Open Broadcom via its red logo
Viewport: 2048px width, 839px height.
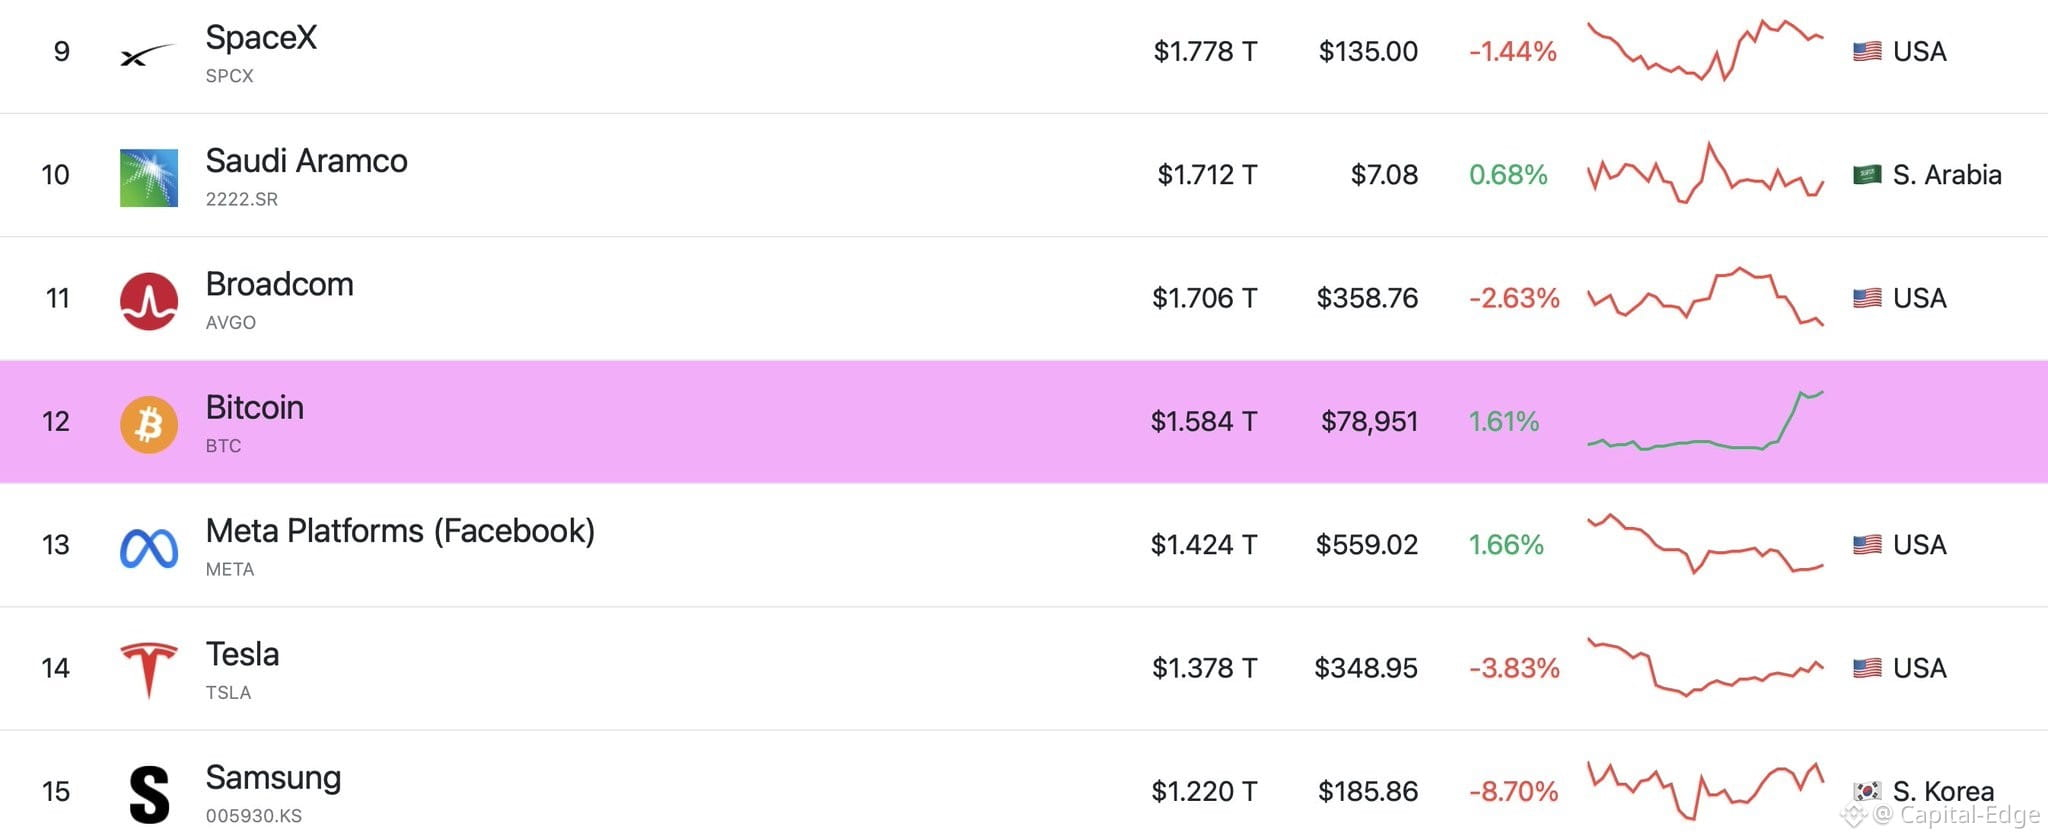click(149, 301)
